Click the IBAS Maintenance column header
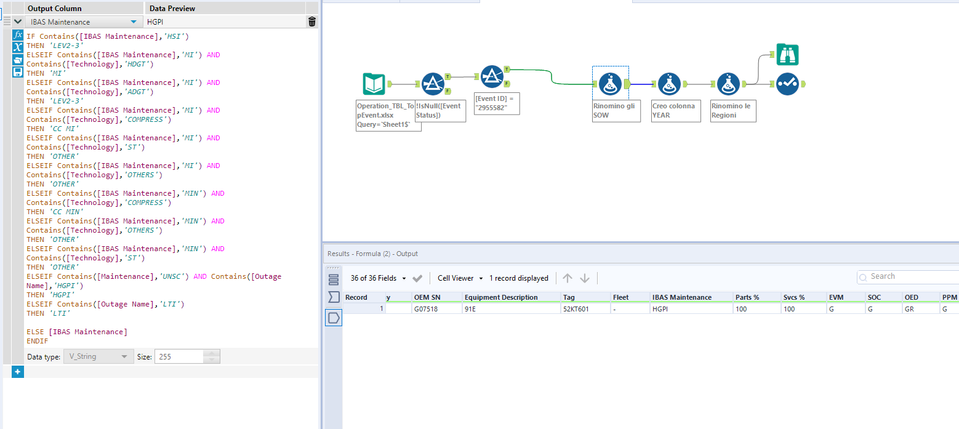 (682, 297)
